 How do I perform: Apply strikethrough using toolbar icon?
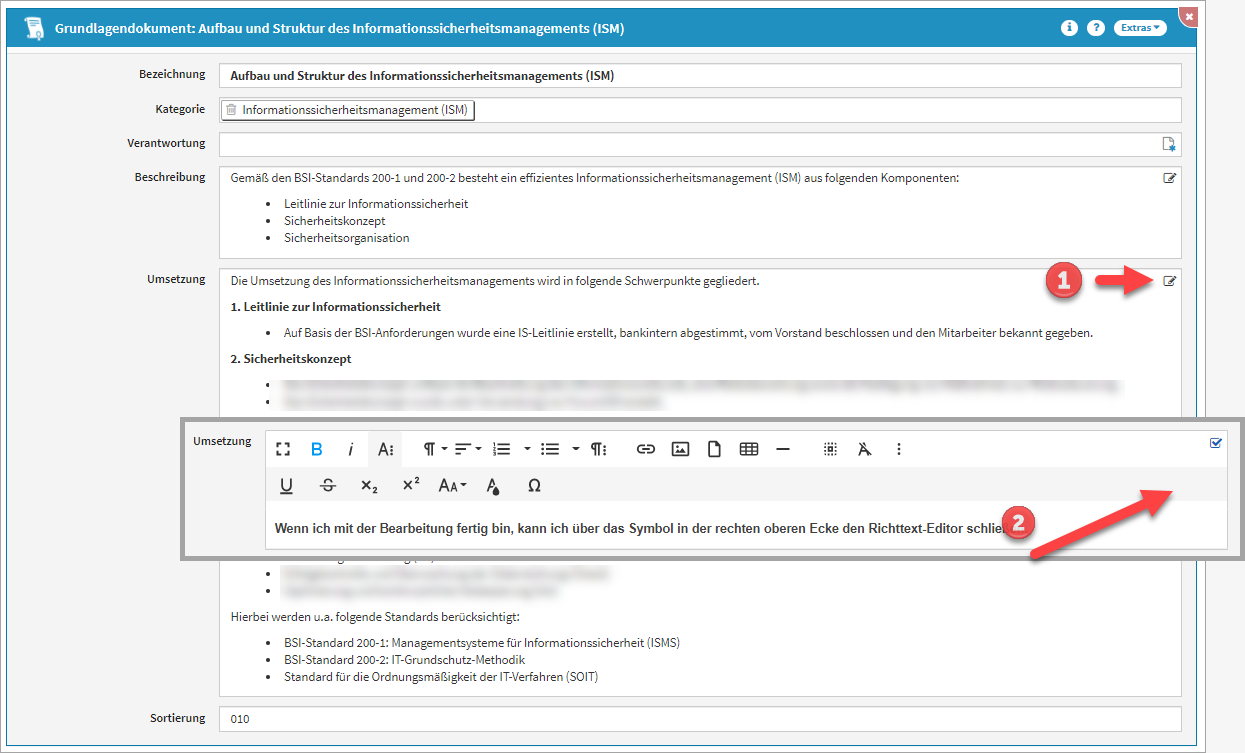pyautogui.click(x=328, y=486)
